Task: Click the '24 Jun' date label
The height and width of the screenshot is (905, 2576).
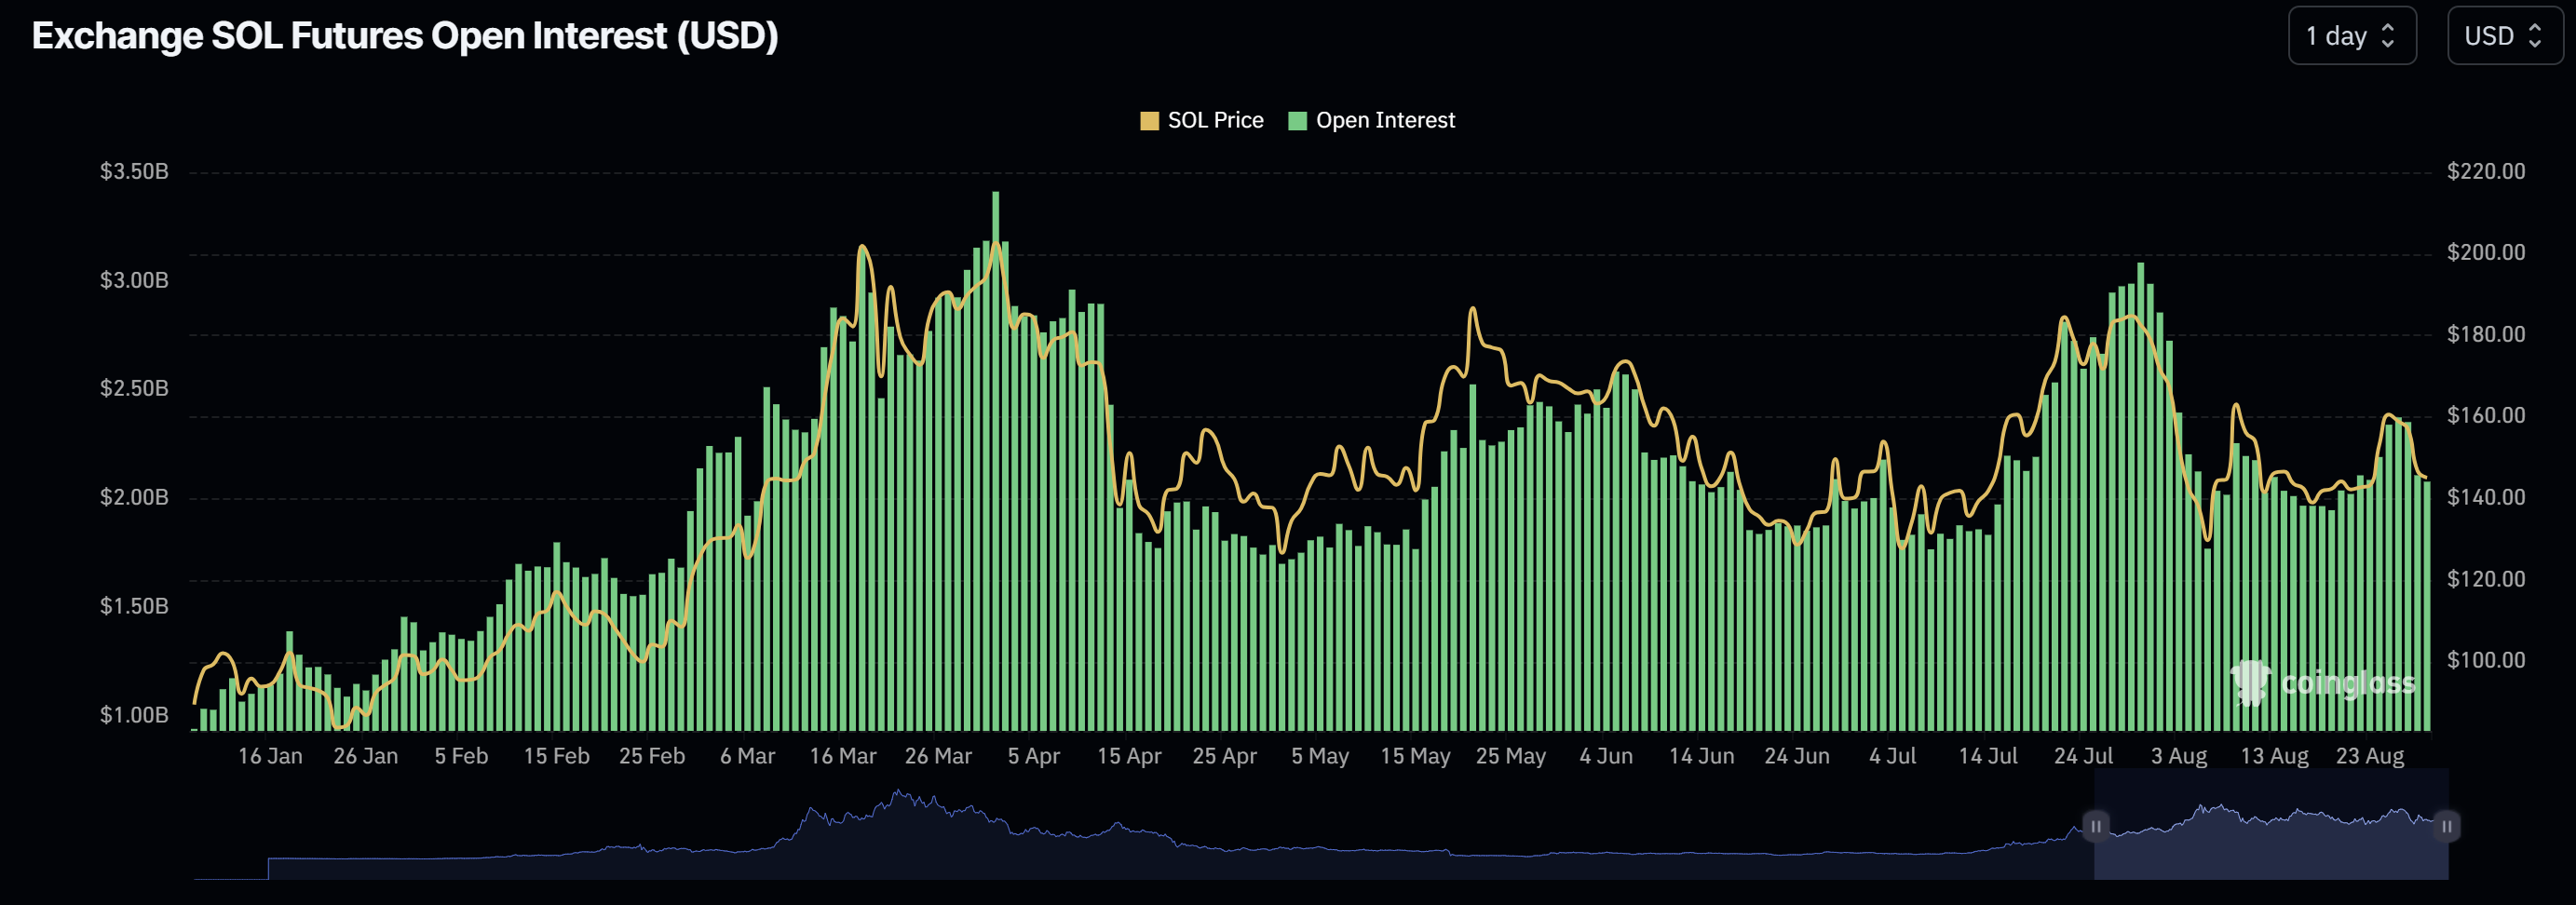Action: 1797,756
